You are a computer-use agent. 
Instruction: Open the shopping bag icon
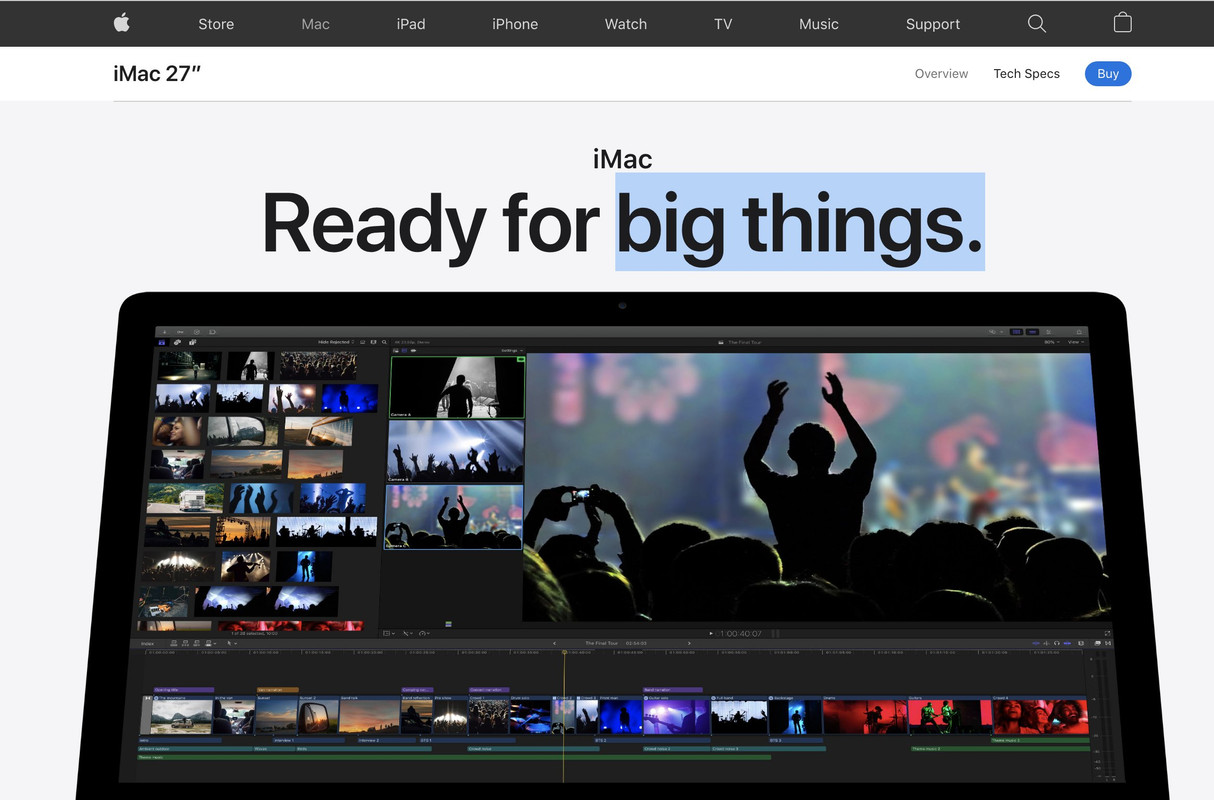[x=1123, y=22]
